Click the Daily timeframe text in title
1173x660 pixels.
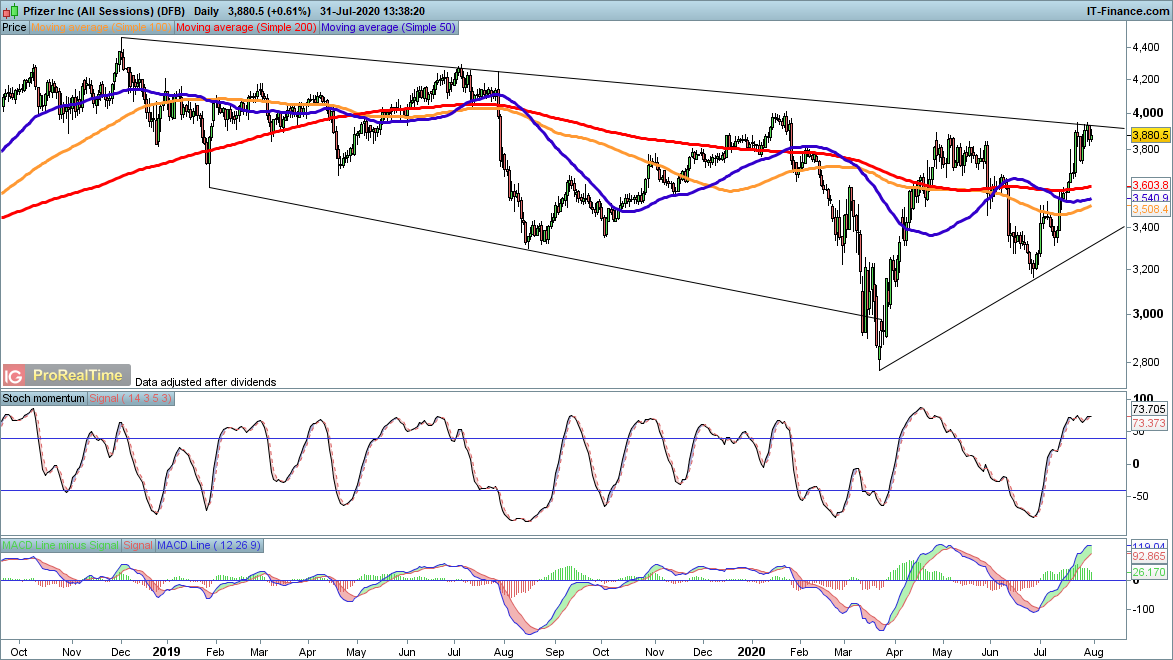pos(208,9)
